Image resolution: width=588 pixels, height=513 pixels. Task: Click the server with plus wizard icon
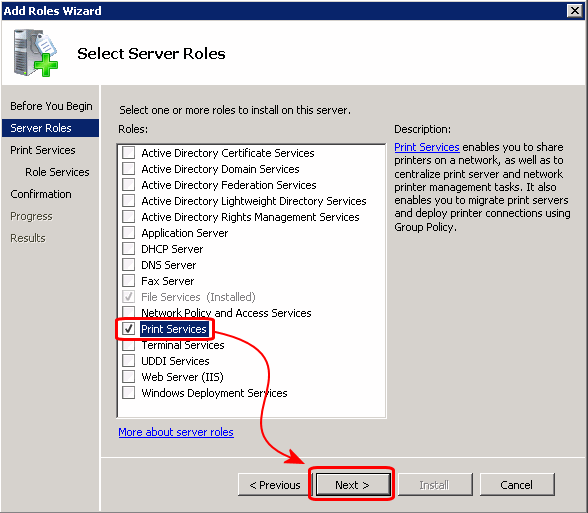coord(36,53)
